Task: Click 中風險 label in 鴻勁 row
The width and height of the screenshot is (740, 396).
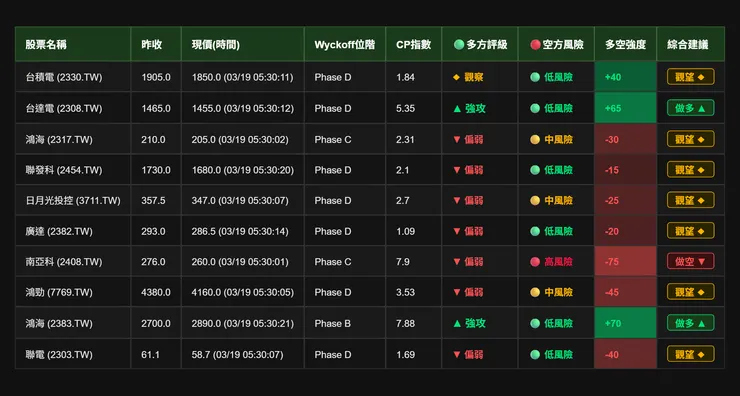Action: pyautogui.click(x=559, y=292)
